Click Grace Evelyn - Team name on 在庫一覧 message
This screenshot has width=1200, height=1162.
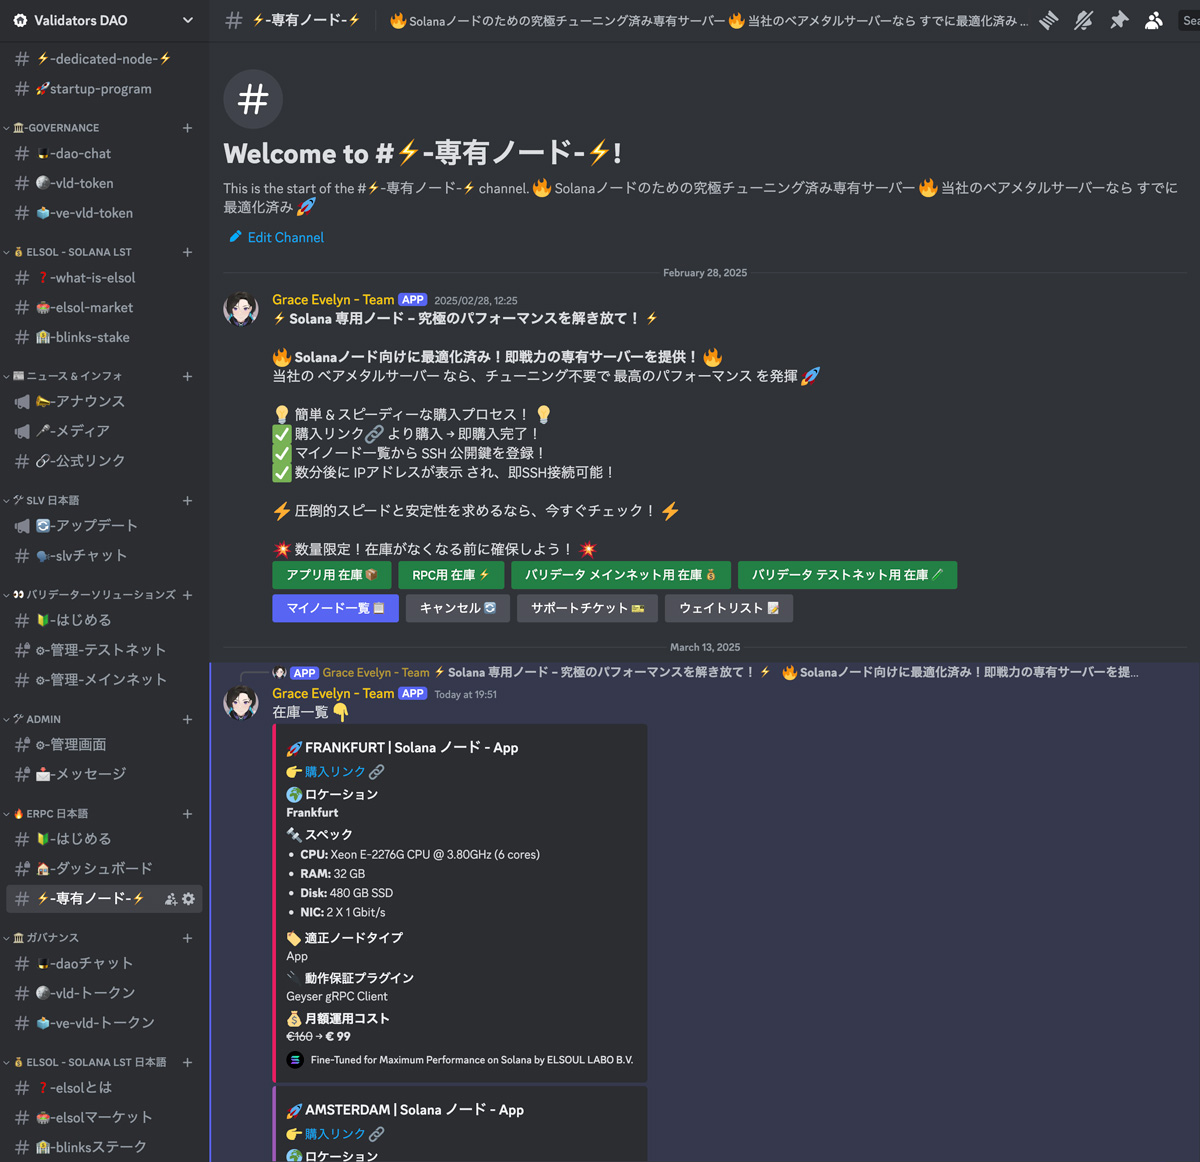[x=333, y=693]
